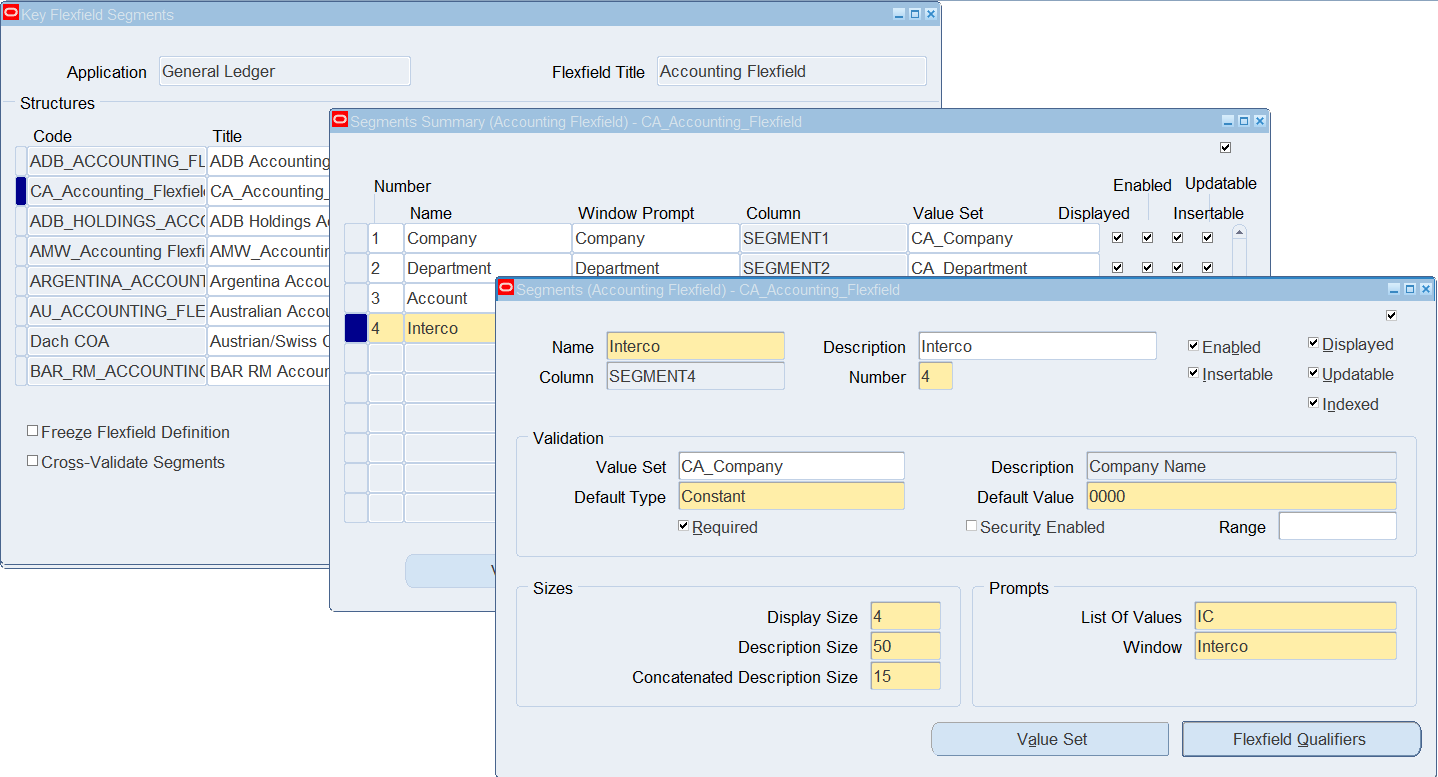The width and height of the screenshot is (1438, 777).
Task: Click Oracle icon in front Segments window title
Action: (x=506, y=289)
